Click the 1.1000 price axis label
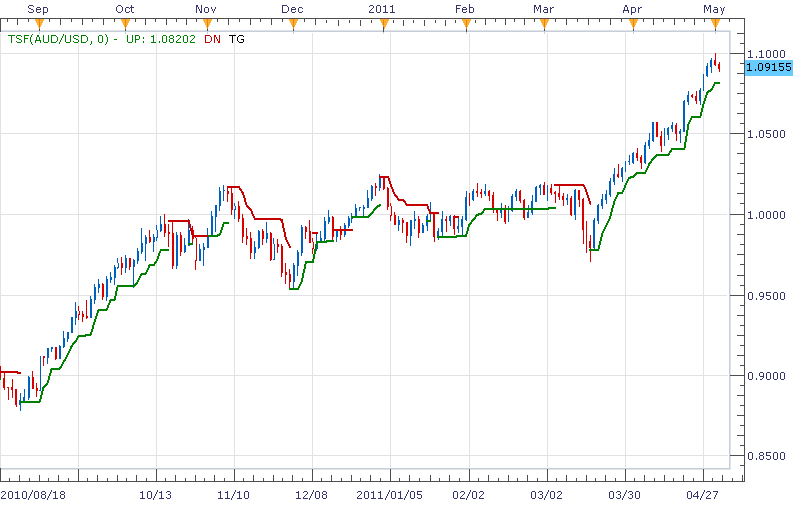The image size is (801, 506). tap(766, 54)
